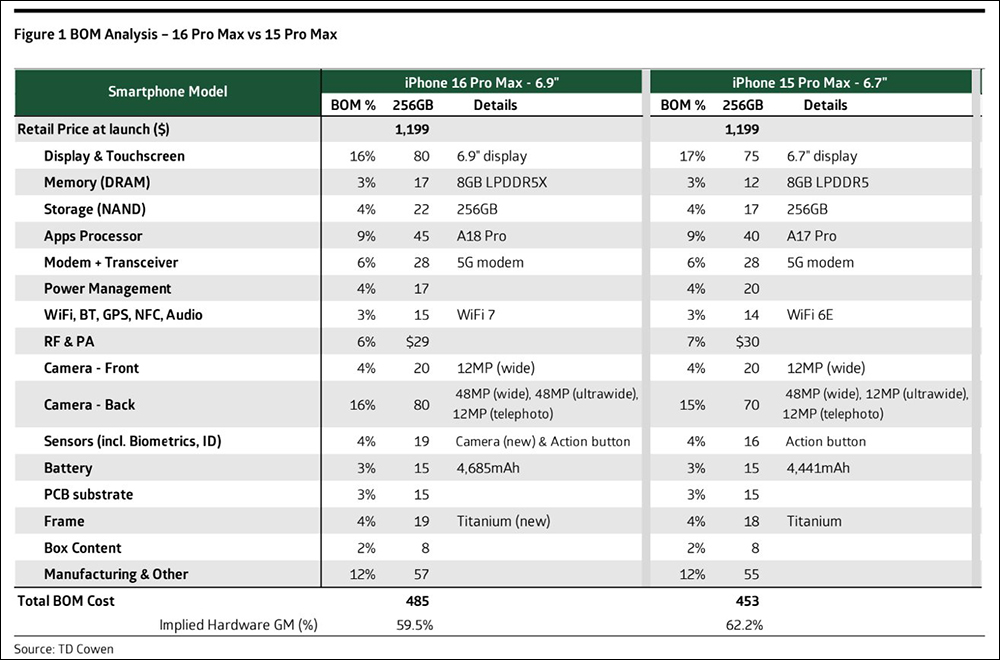Select the Camera - Back row label
The image size is (1000, 660).
(x=89, y=405)
